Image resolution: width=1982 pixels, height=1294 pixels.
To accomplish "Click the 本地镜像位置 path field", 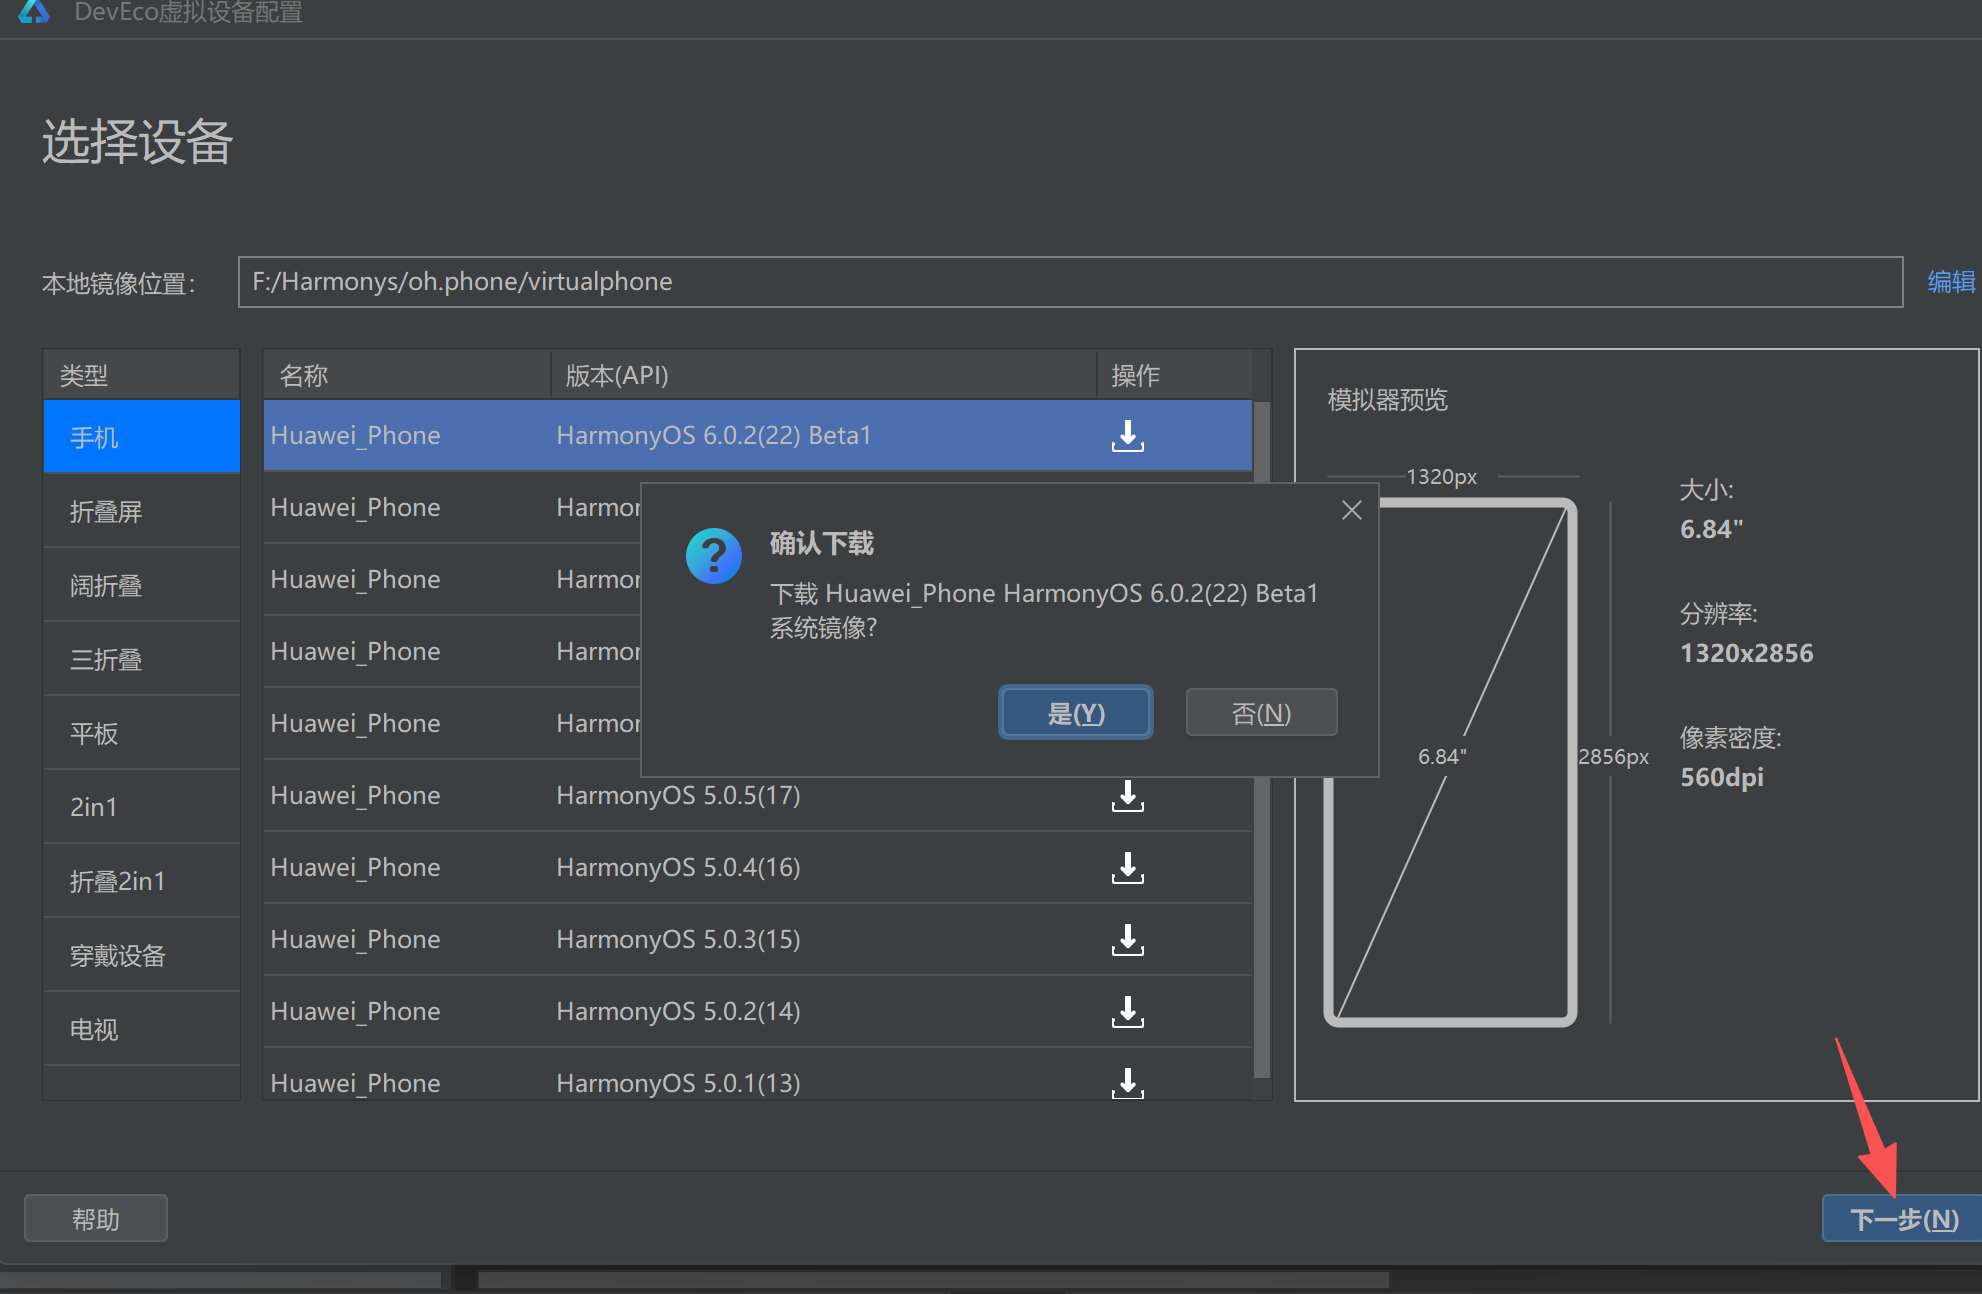I will coord(1070,282).
